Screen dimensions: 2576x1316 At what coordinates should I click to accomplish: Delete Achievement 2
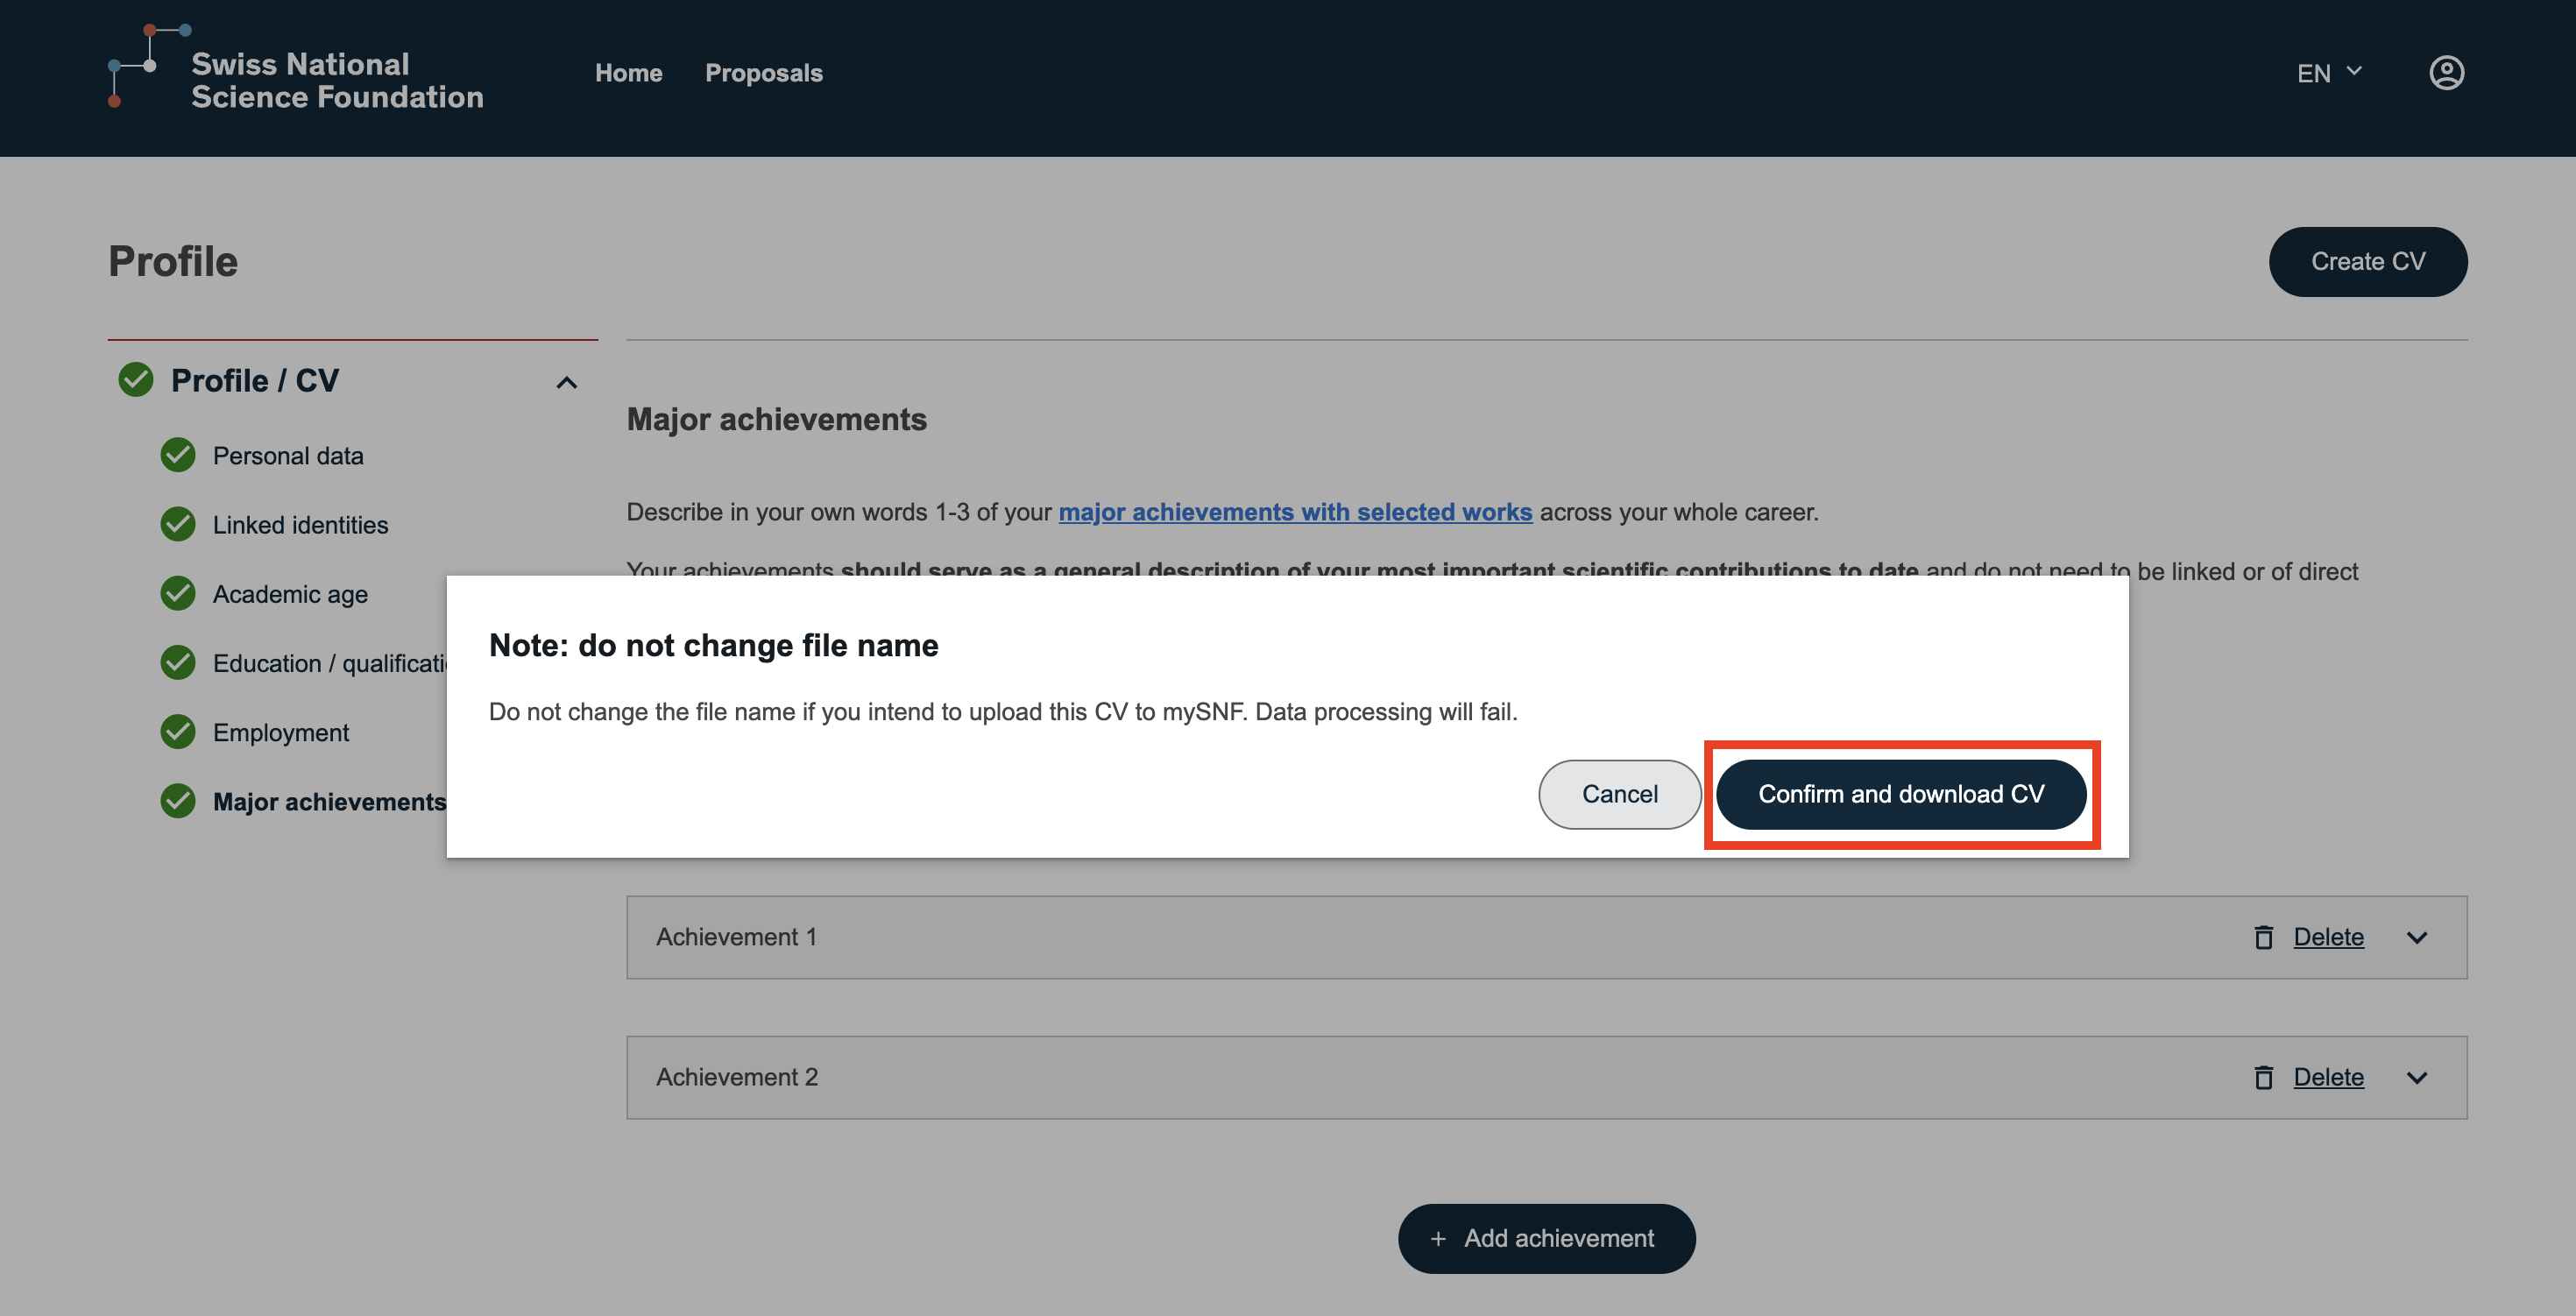click(x=2327, y=1077)
